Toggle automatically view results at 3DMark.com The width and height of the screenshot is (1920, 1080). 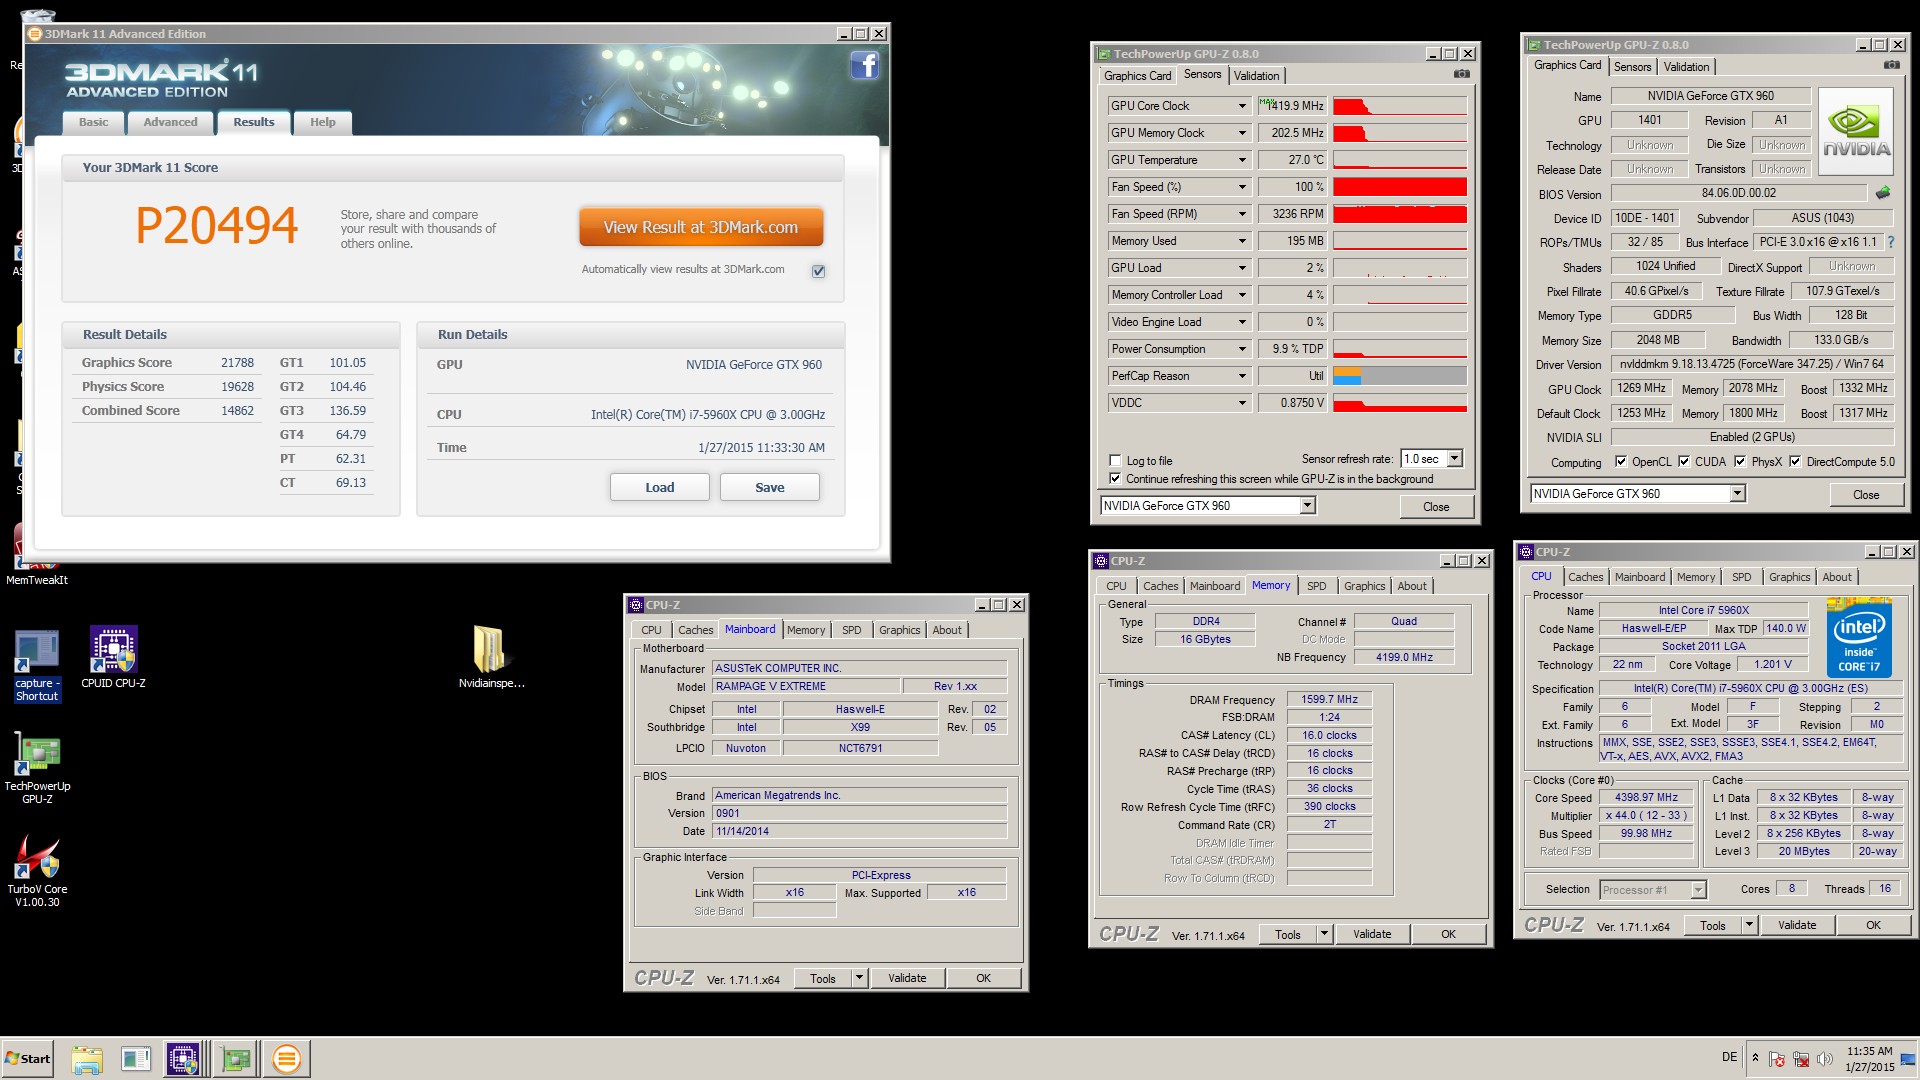[x=818, y=271]
